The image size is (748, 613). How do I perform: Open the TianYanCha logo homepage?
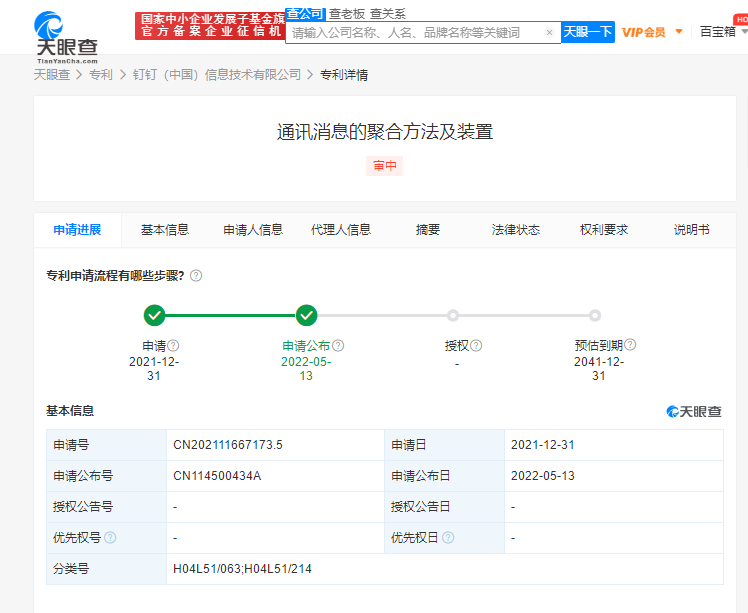(66, 37)
